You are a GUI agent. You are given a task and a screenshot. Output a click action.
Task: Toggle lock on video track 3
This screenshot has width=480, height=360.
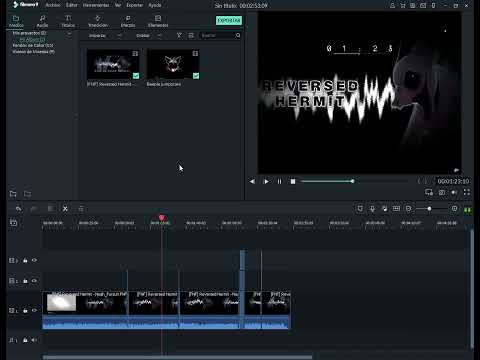click(x=25, y=260)
